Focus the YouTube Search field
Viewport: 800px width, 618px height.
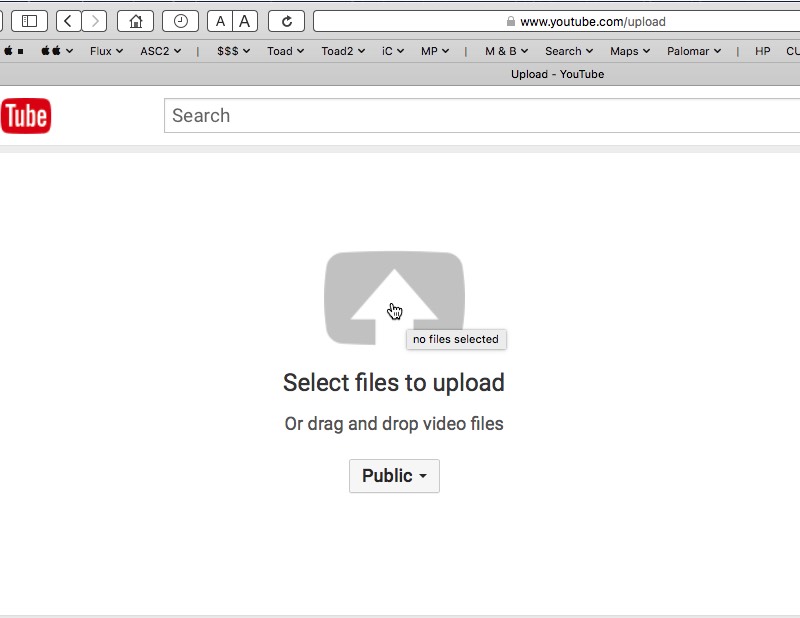pyautogui.click(x=482, y=116)
